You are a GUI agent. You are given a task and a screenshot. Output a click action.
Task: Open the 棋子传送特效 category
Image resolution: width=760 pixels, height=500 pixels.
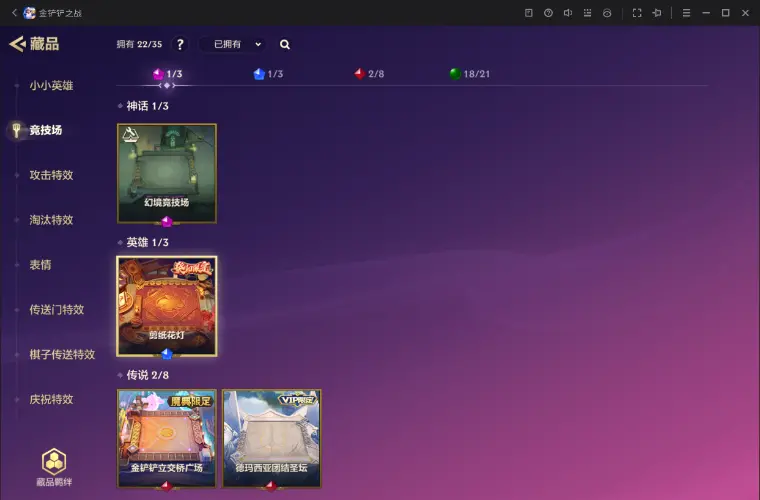pos(62,354)
